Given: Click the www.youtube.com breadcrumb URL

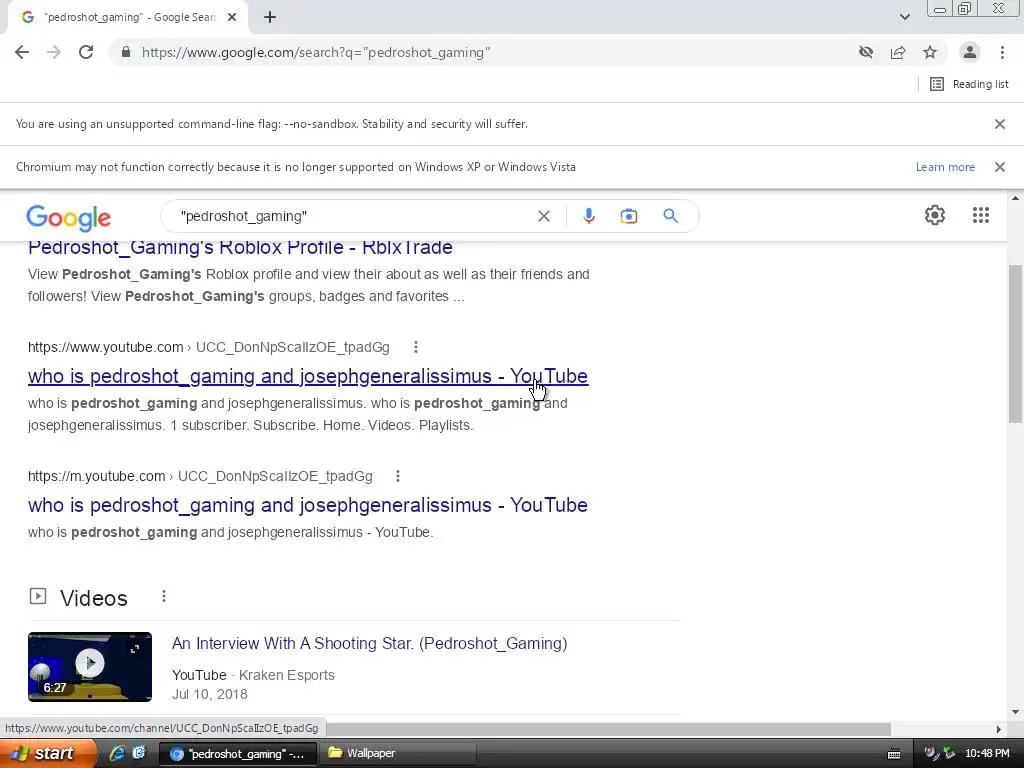Looking at the screenshot, I should pos(208,347).
